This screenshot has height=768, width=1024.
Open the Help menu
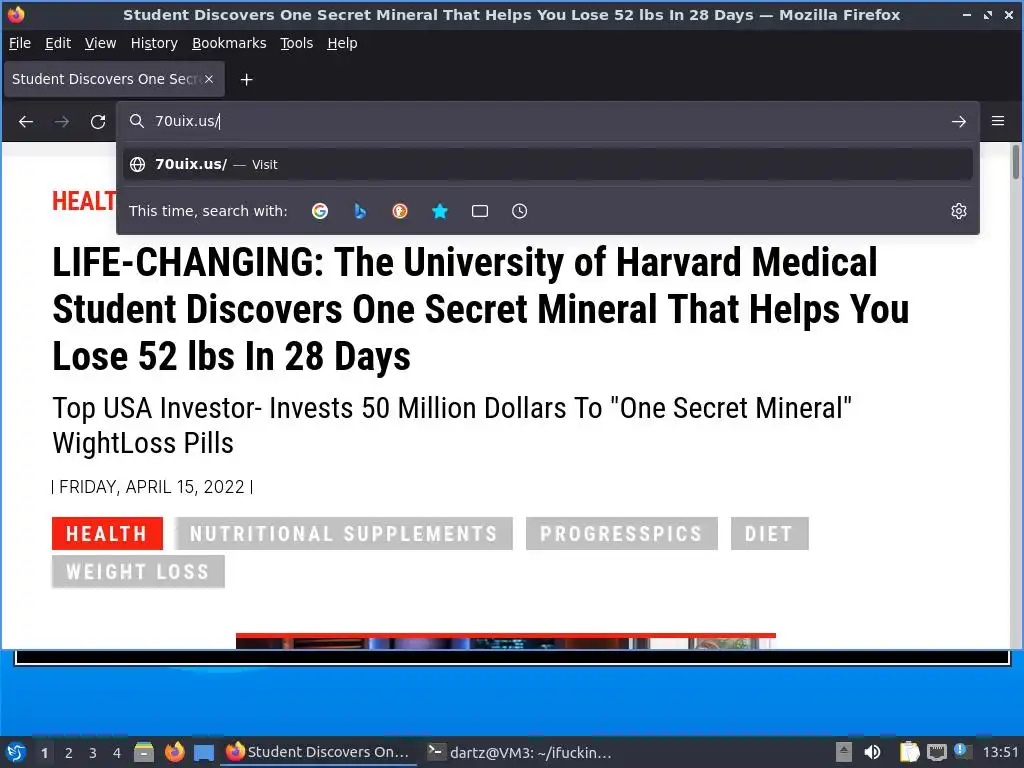point(342,43)
